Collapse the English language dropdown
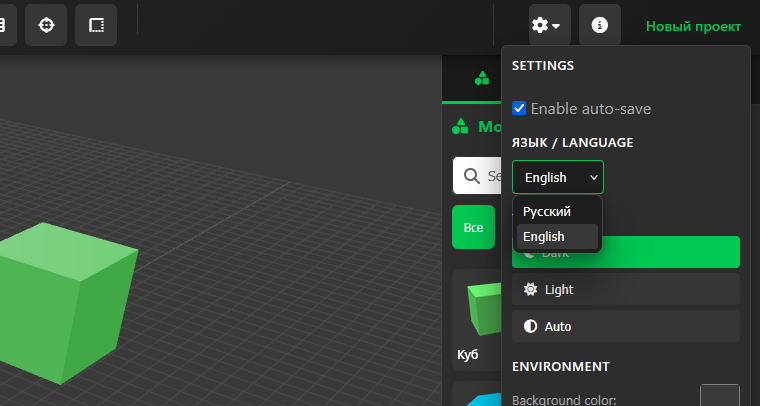Screen dimensions: 760x406 [x=558, y=177]
